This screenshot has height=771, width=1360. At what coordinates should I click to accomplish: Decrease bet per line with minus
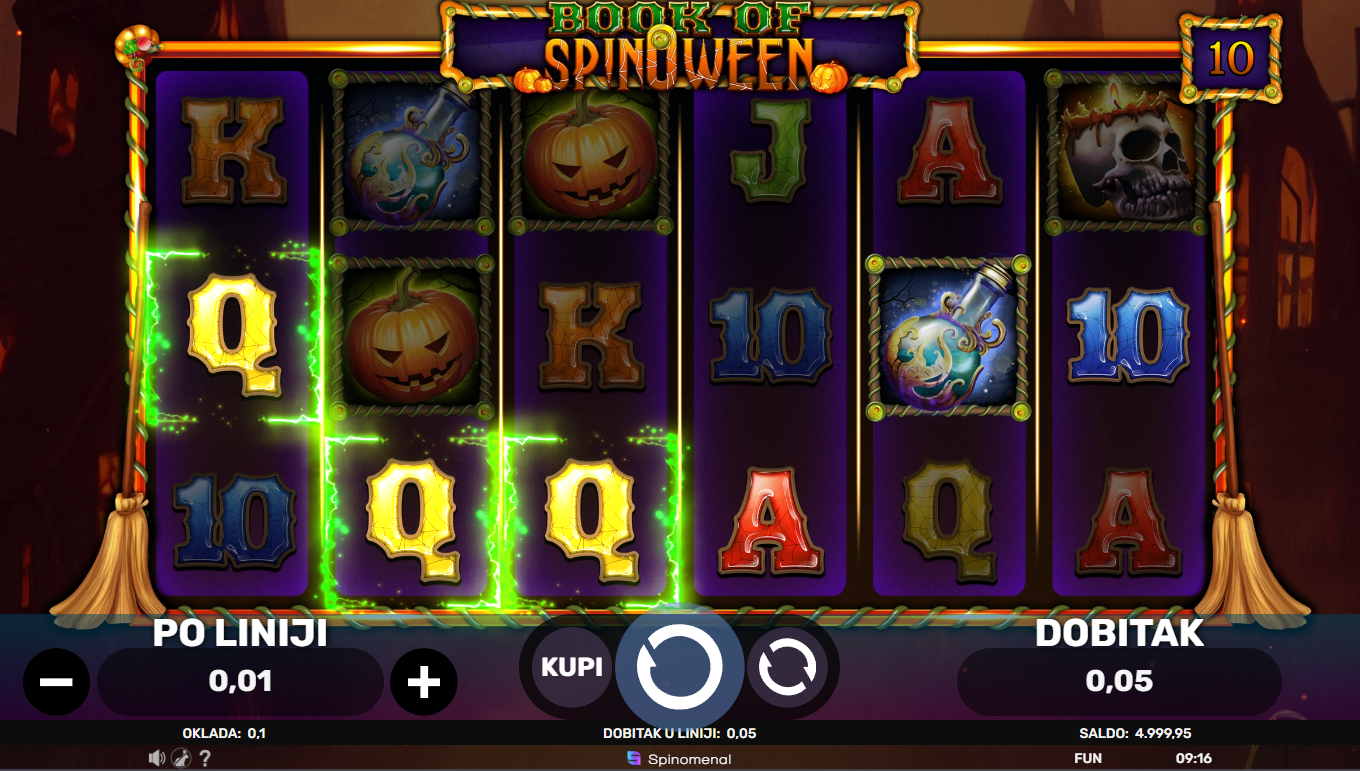[57, 682]
